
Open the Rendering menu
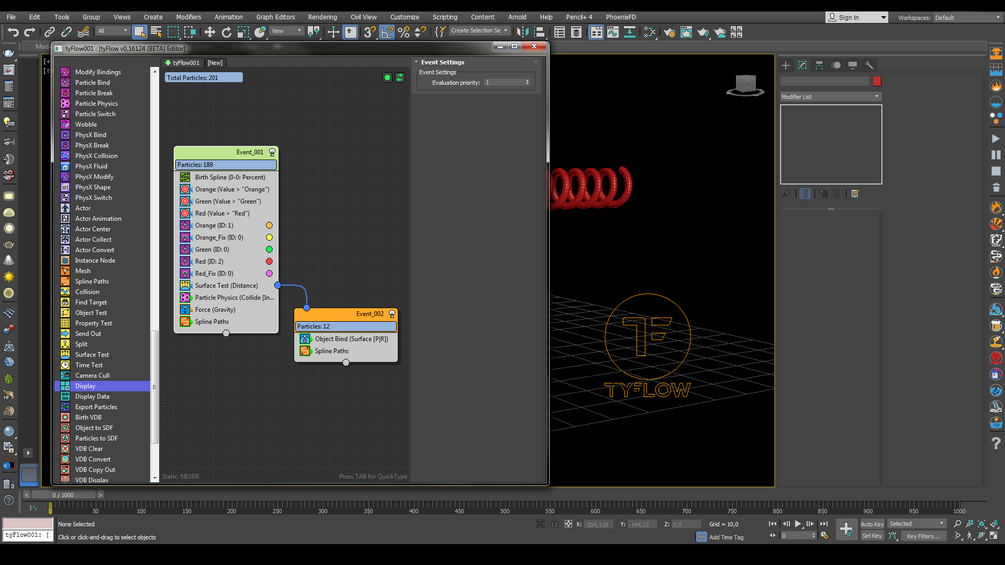322,17
